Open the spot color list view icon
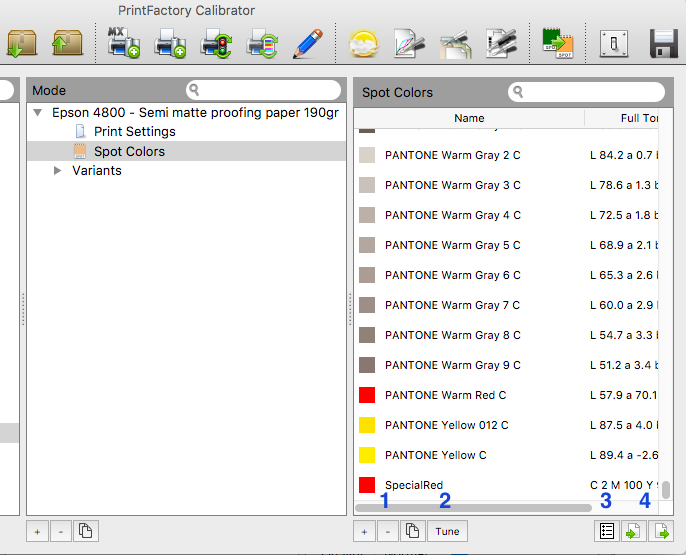 [607, 531]
